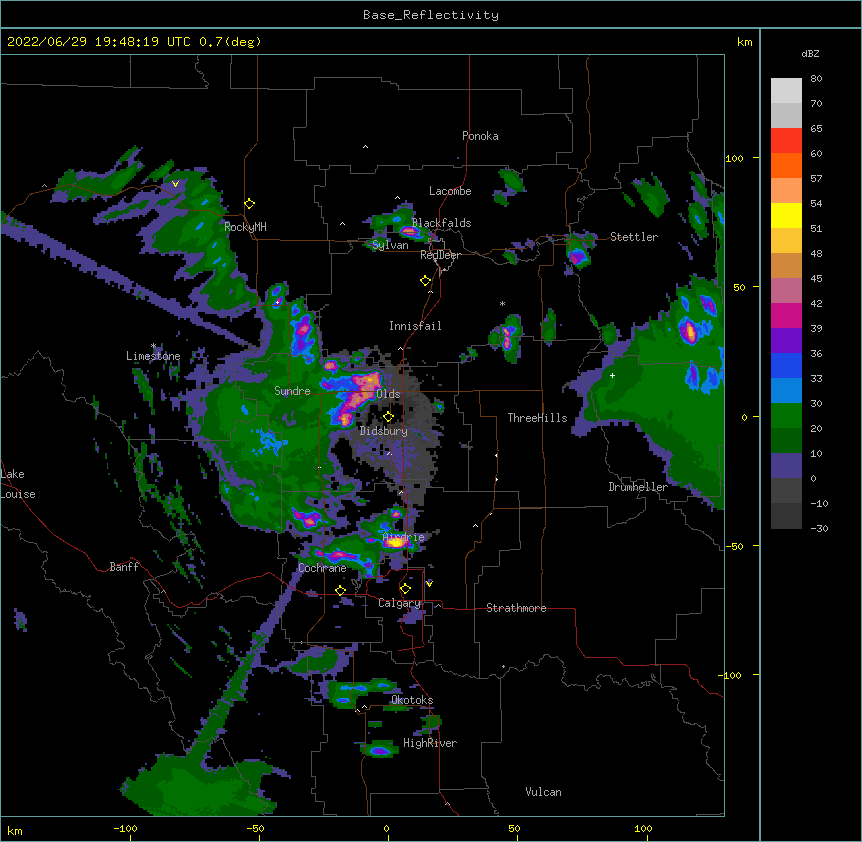Screen dimensions: 862x842
Task: Click the Limestone label
Action: coord(153,356)
